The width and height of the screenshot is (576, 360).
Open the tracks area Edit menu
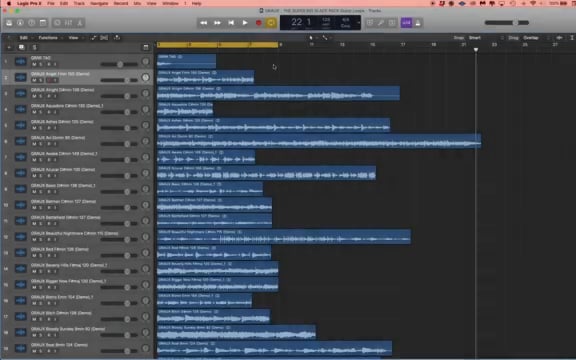[25, 37]
